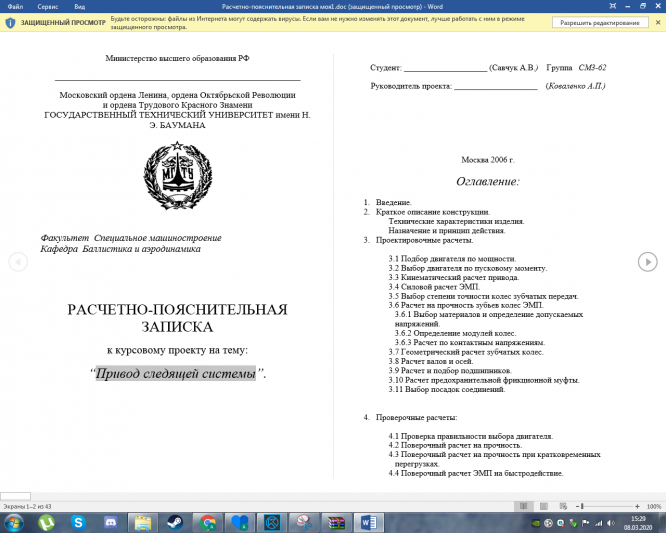Click the zoom out minus button
The image size is (666, 533).
(x=577, y=506)
